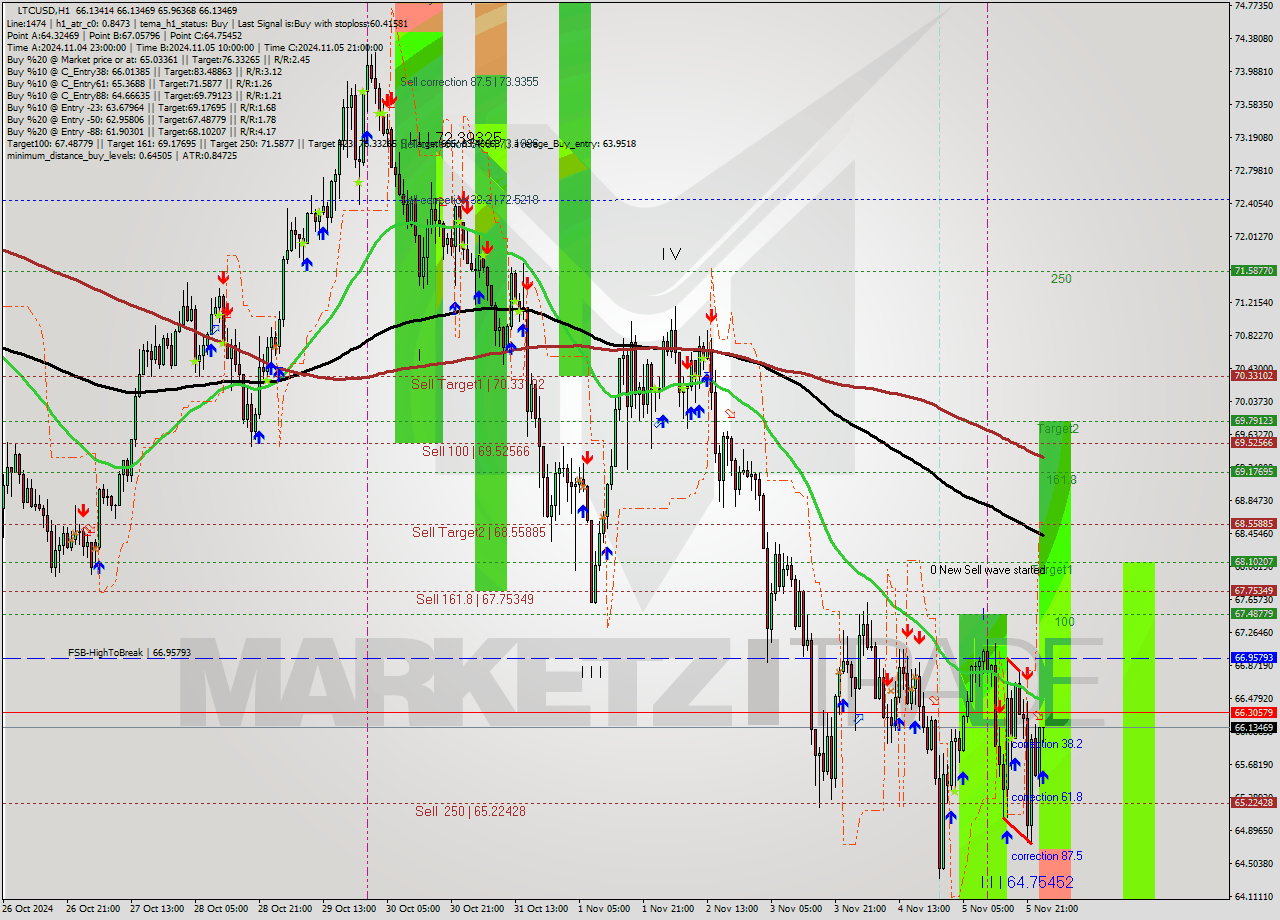The width and height of the screenshot is (1280, 920).
Task: Click the '29 Oct 13:00' time label
Action: coord(348,909)
